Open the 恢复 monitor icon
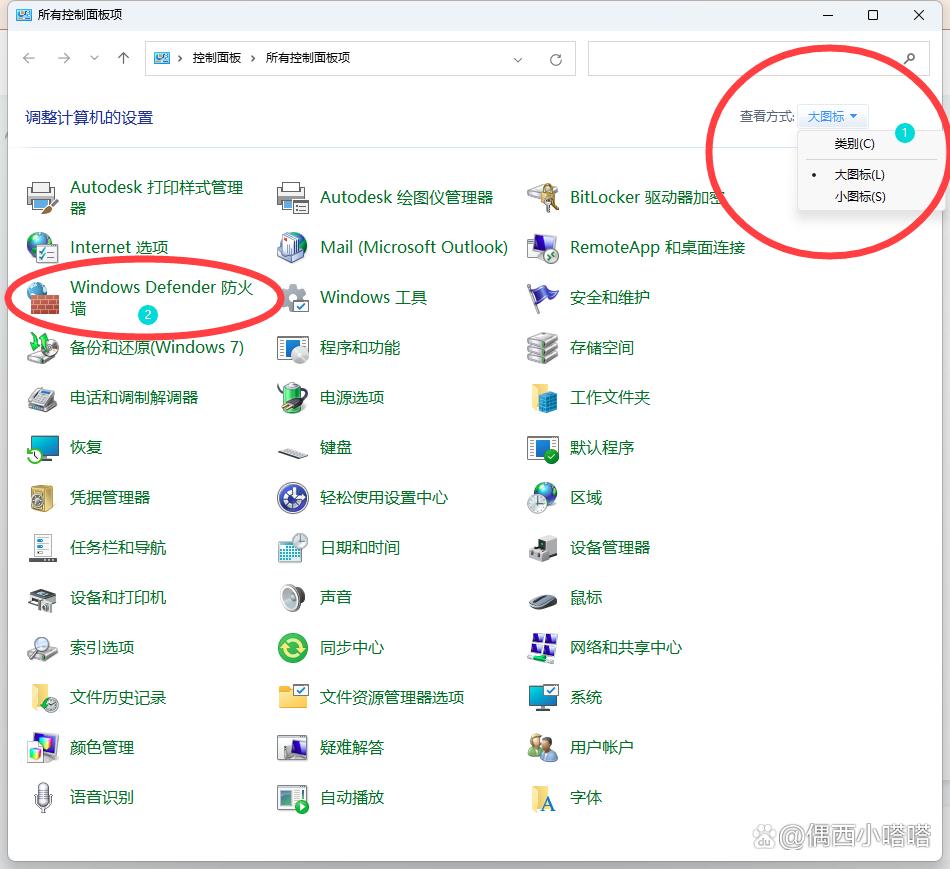This screenshot has width=950, height=869. click(42, 448)
